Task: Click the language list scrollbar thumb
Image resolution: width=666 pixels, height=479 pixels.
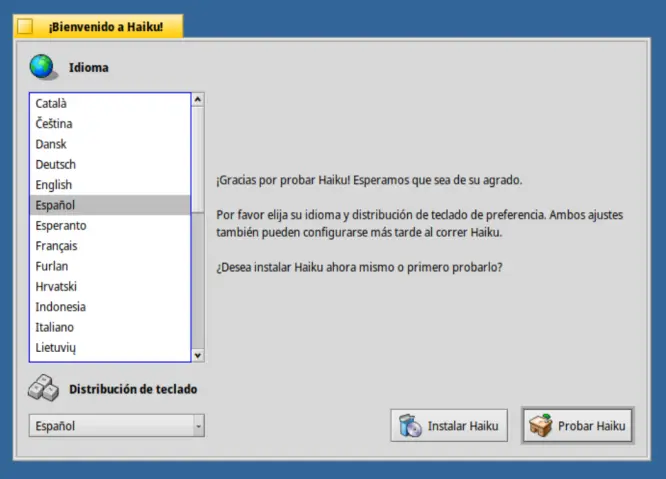Action: pos(198,159)
